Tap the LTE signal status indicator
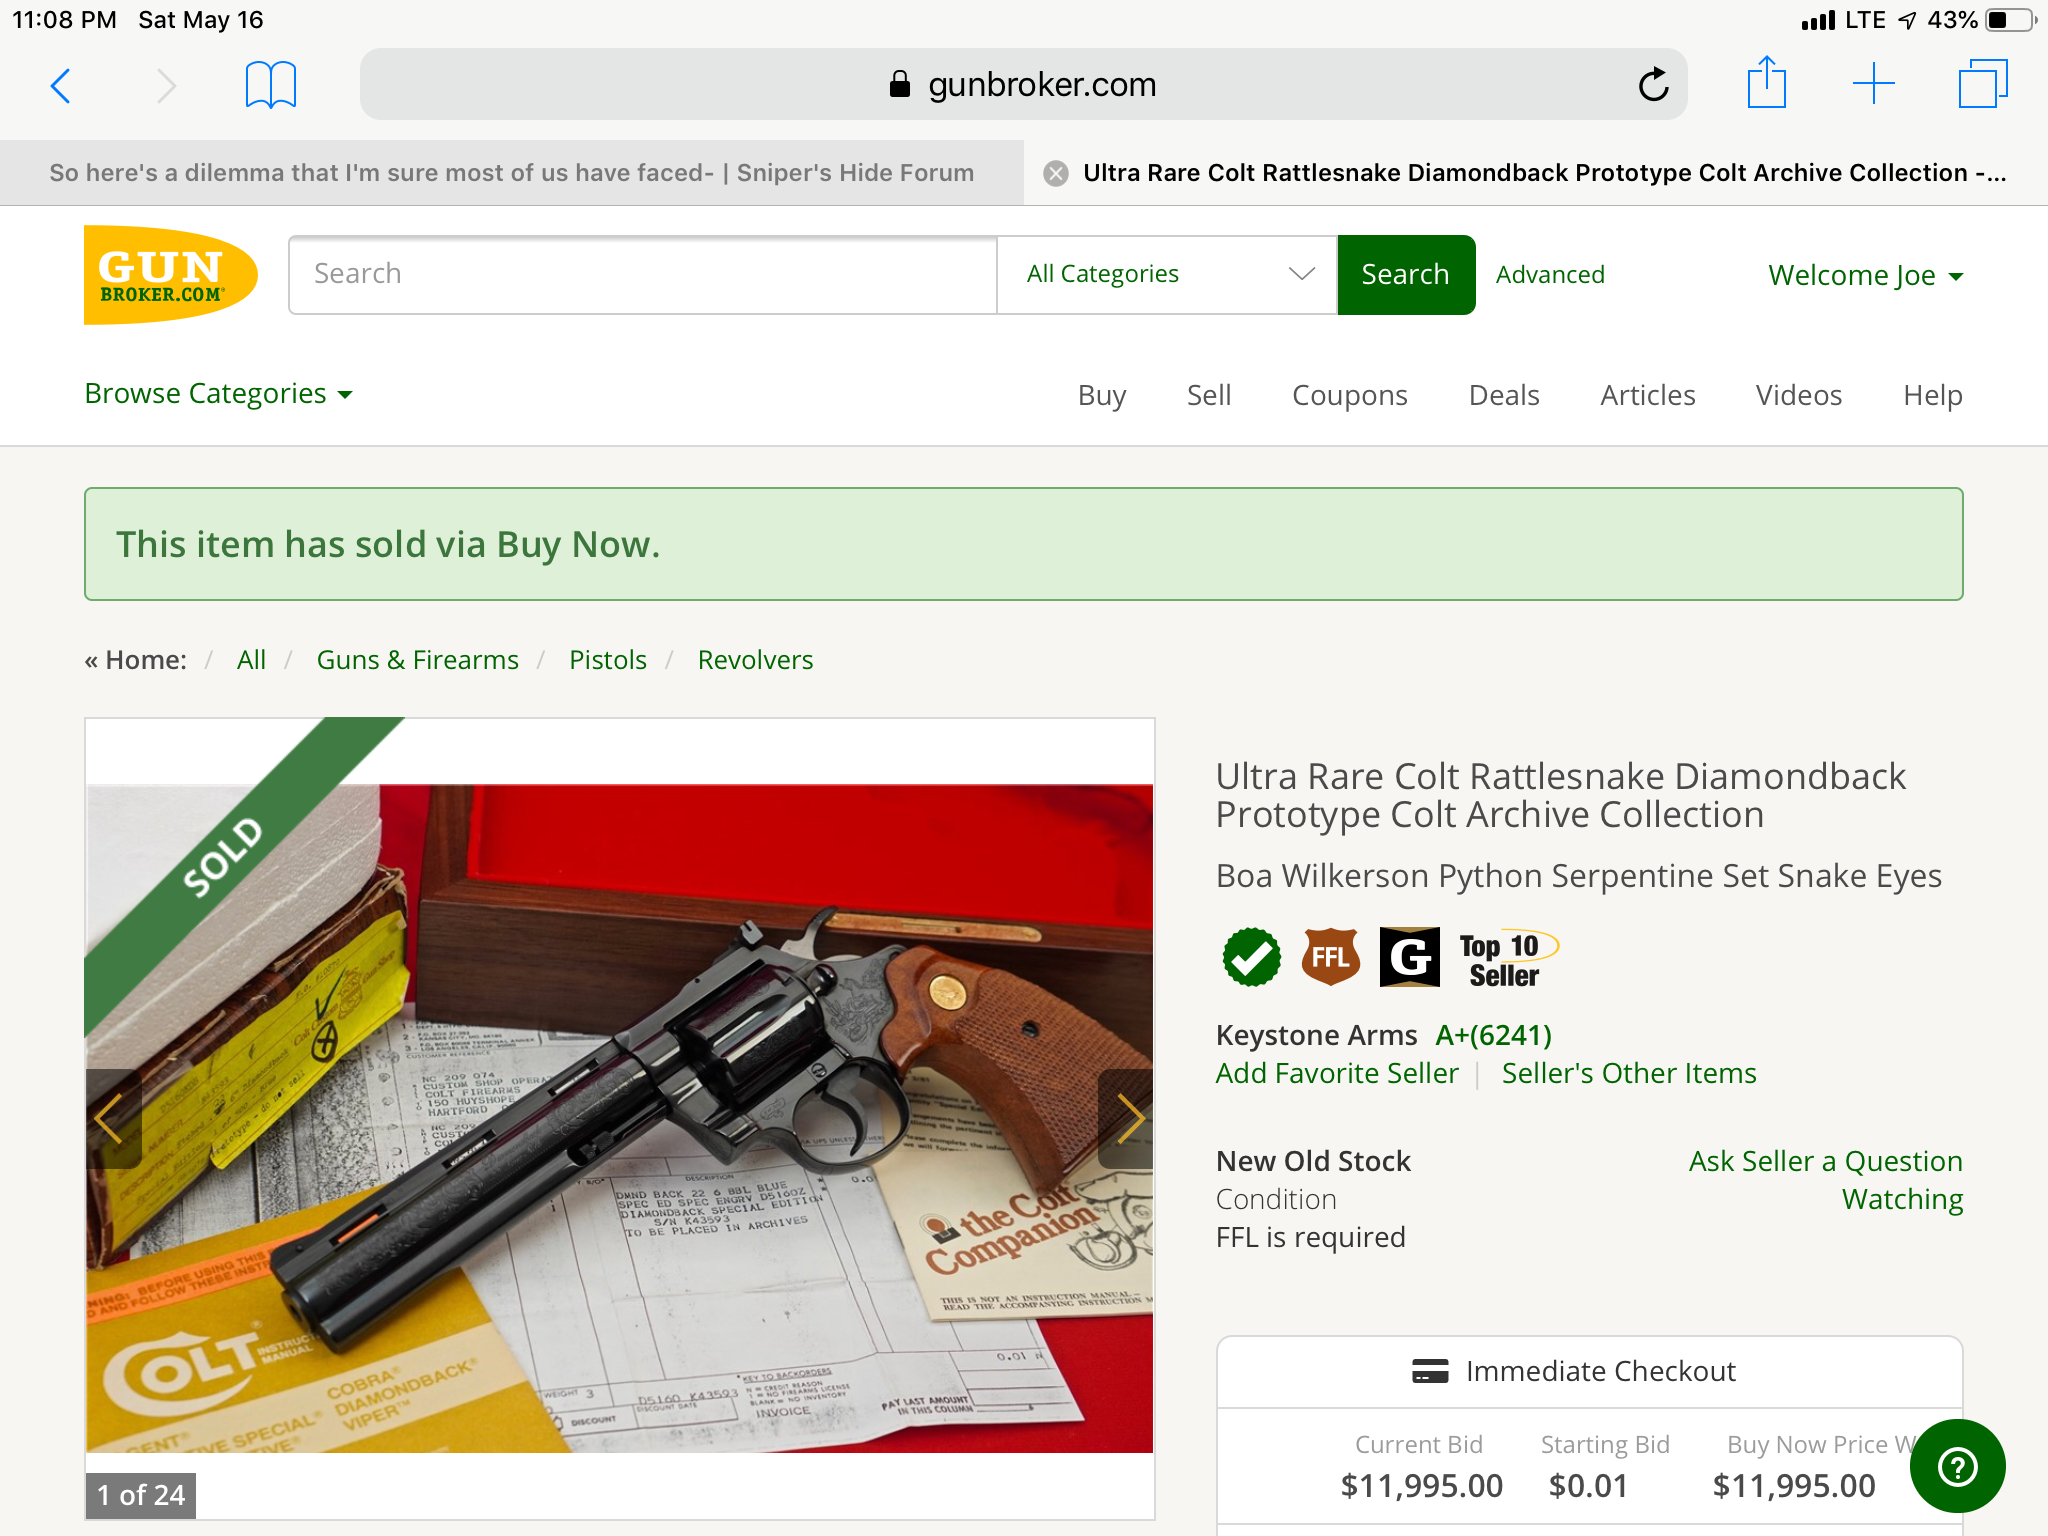 [x=1842, y=20]
